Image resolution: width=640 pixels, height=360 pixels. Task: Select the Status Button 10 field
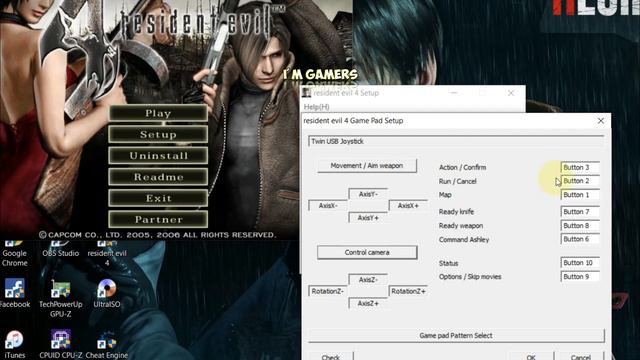(x=580, y=263)
